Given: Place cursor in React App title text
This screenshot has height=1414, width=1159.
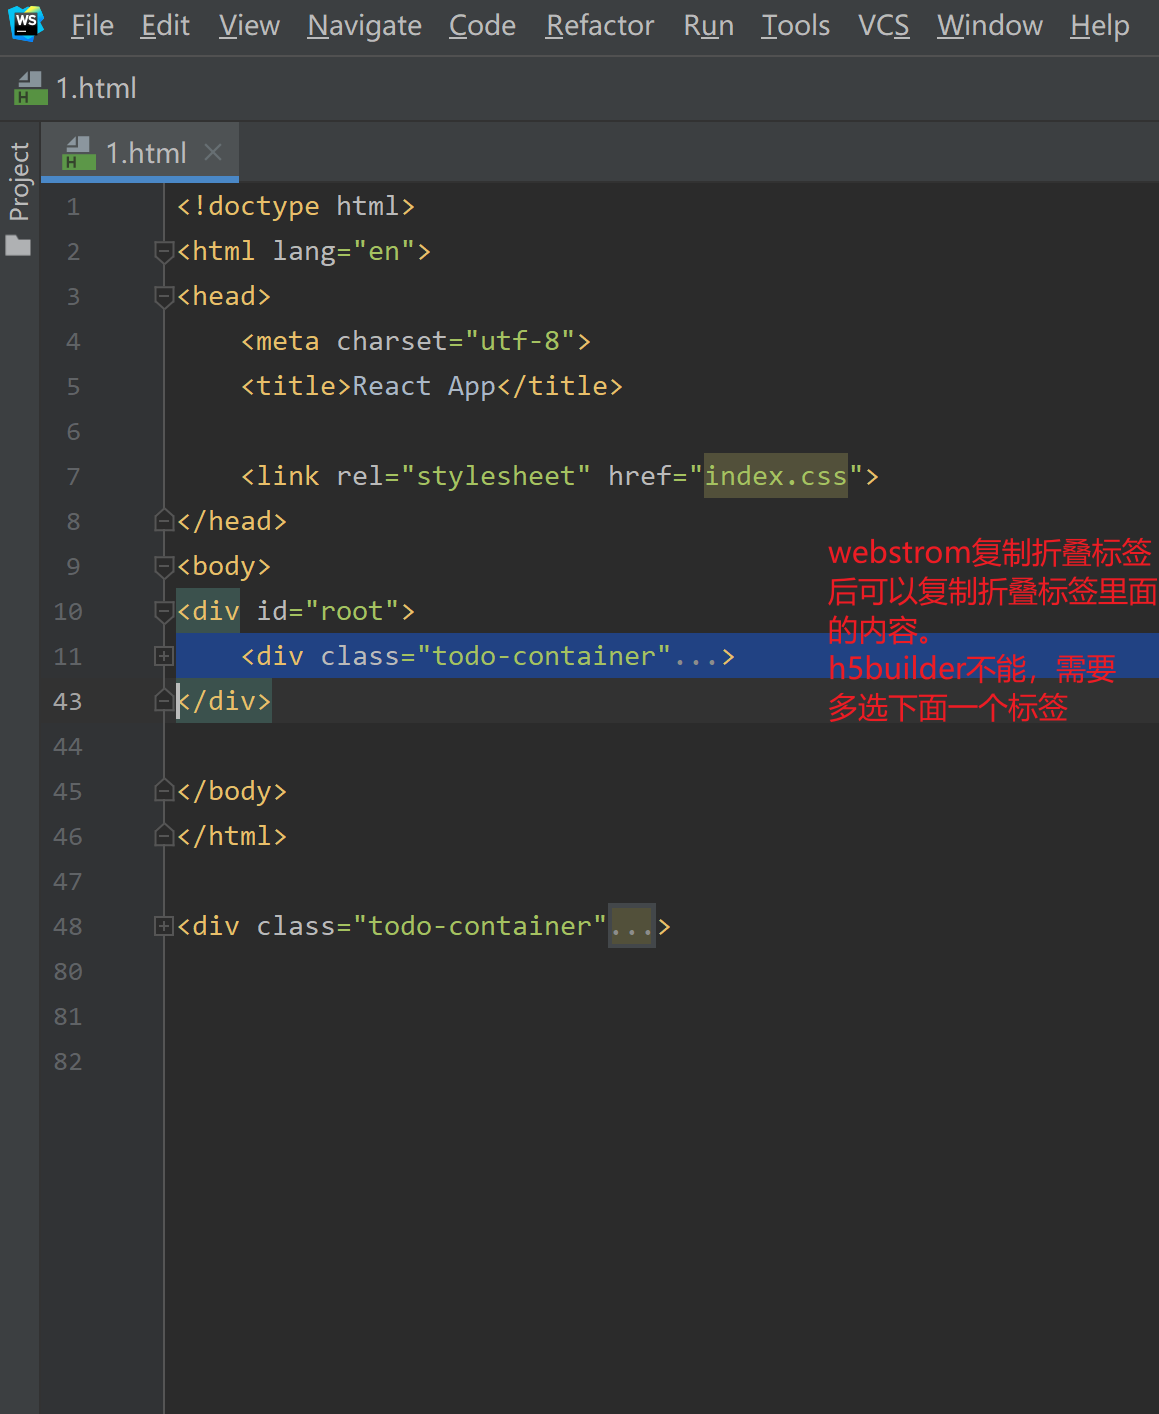Looking at the screenshot, I should [391, 386].
